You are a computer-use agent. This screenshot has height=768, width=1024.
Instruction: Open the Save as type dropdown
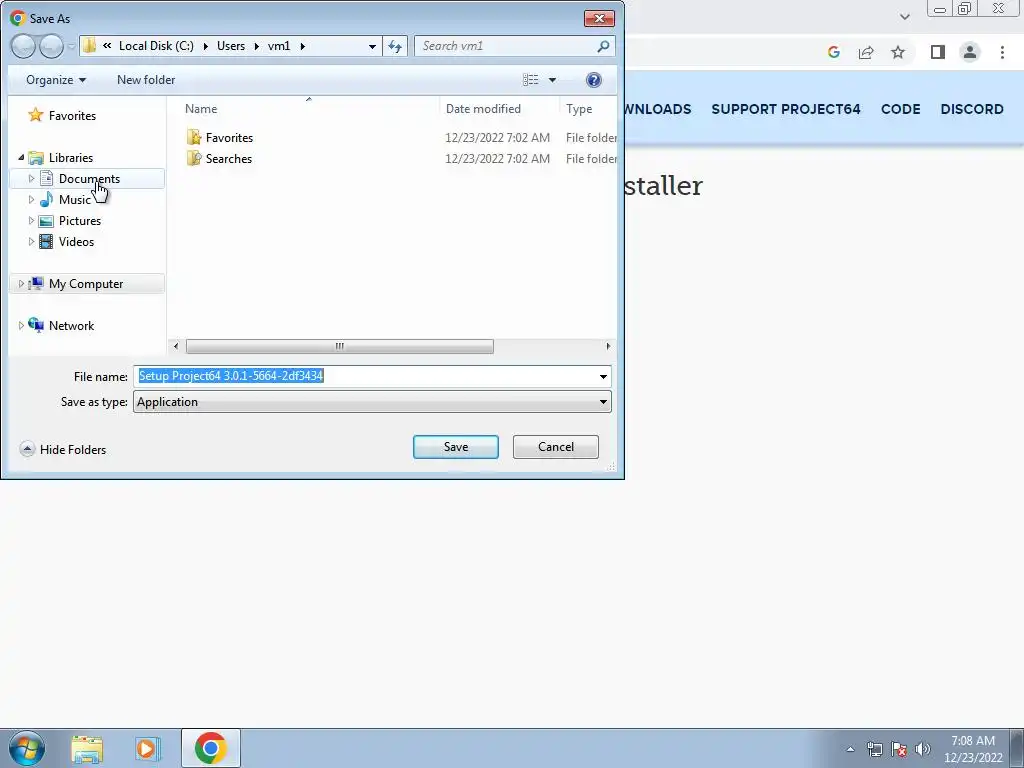point(372,402)
